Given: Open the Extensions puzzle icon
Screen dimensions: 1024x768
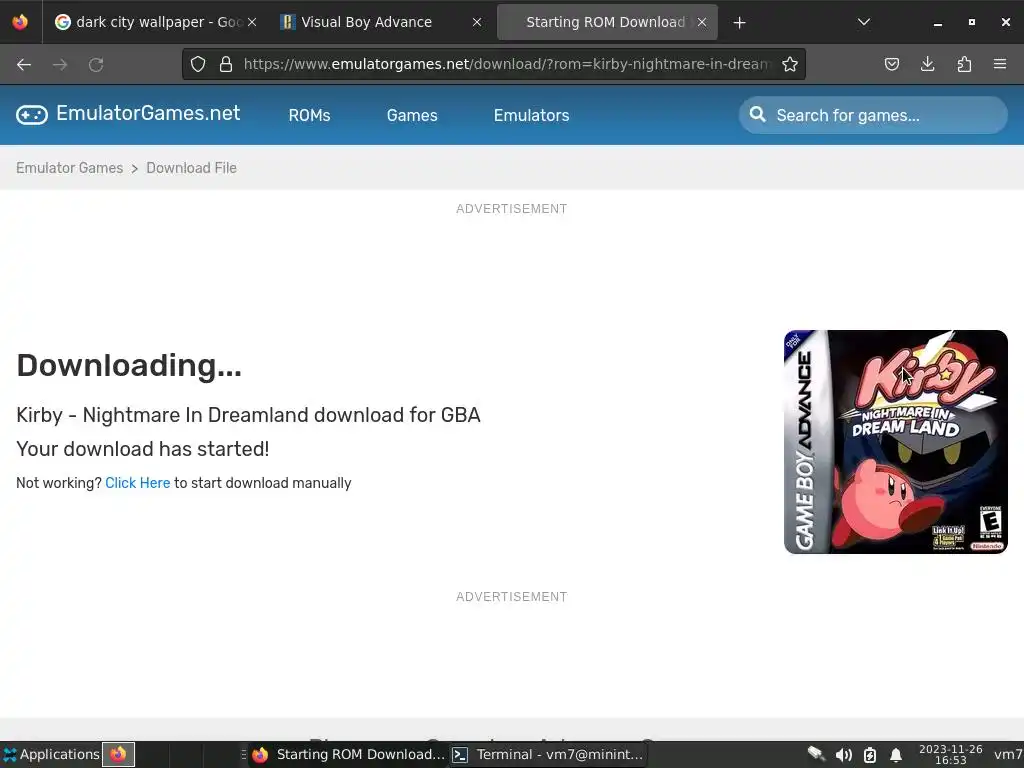Looking at the screenshot, I should (x=964, y=64).
